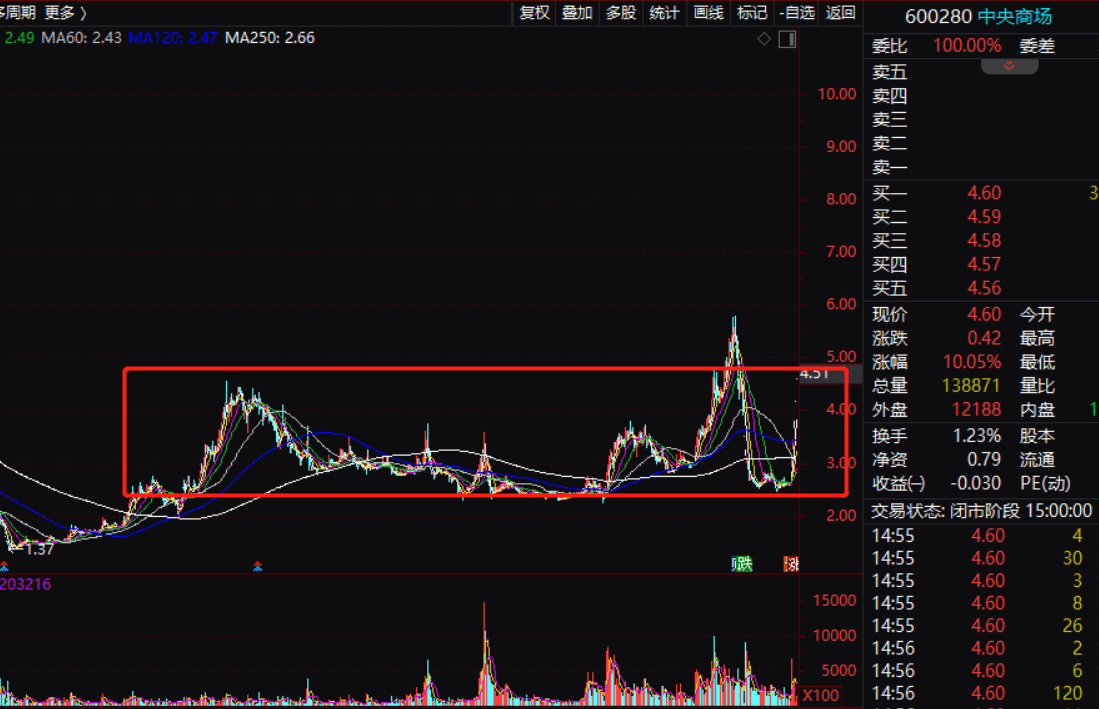Open the 多股 multi-stock view

(621, 13)
